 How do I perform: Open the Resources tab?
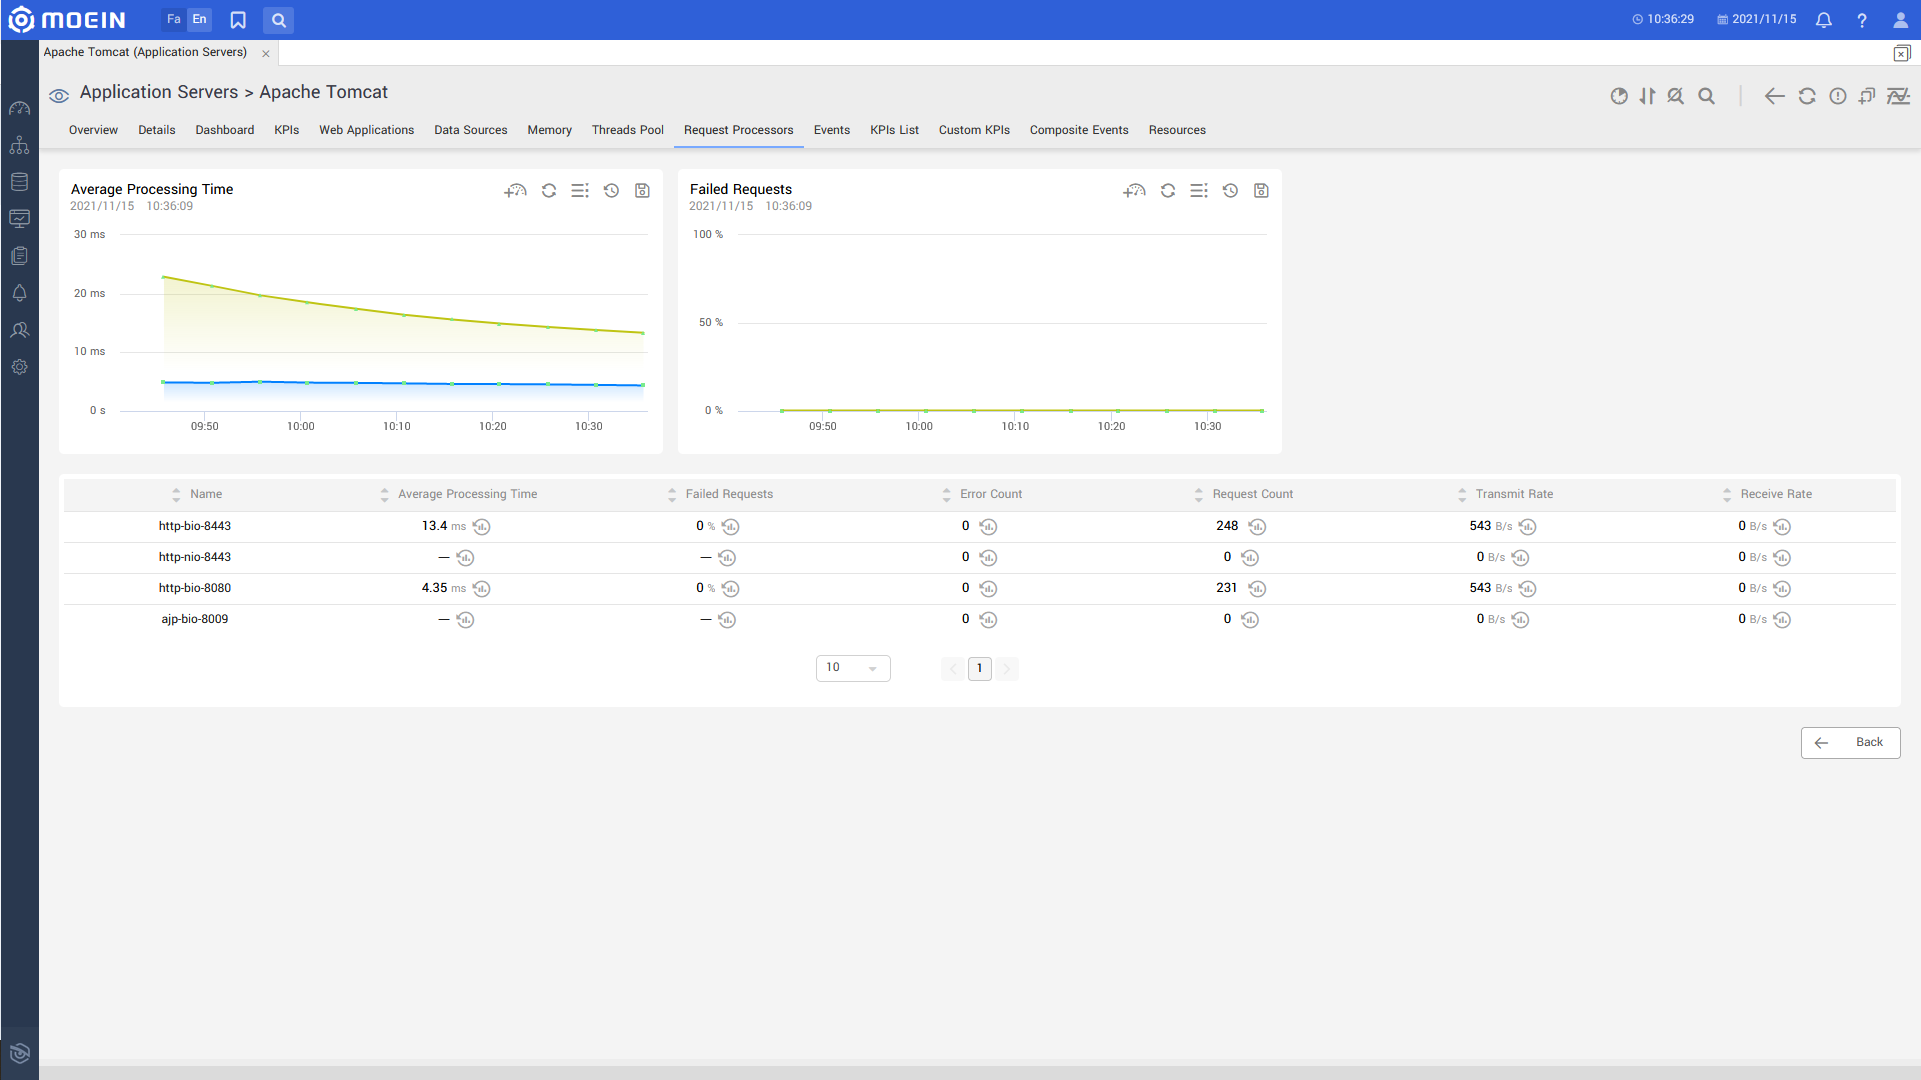pyautogui.click(x=1177, y=131)
